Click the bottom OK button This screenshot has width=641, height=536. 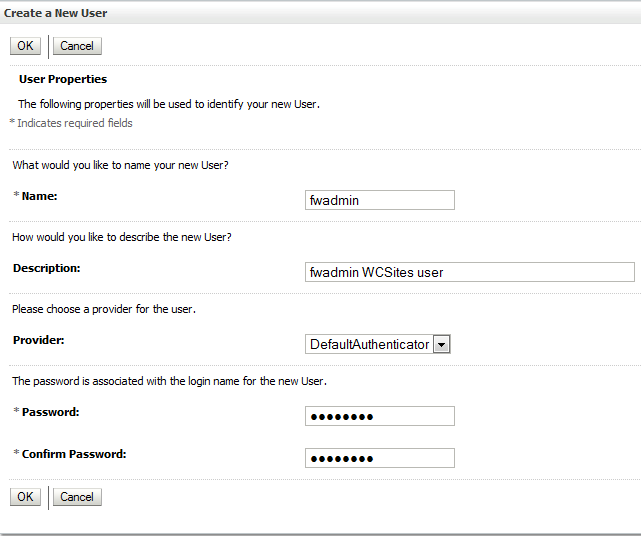[x=25, y=497]
